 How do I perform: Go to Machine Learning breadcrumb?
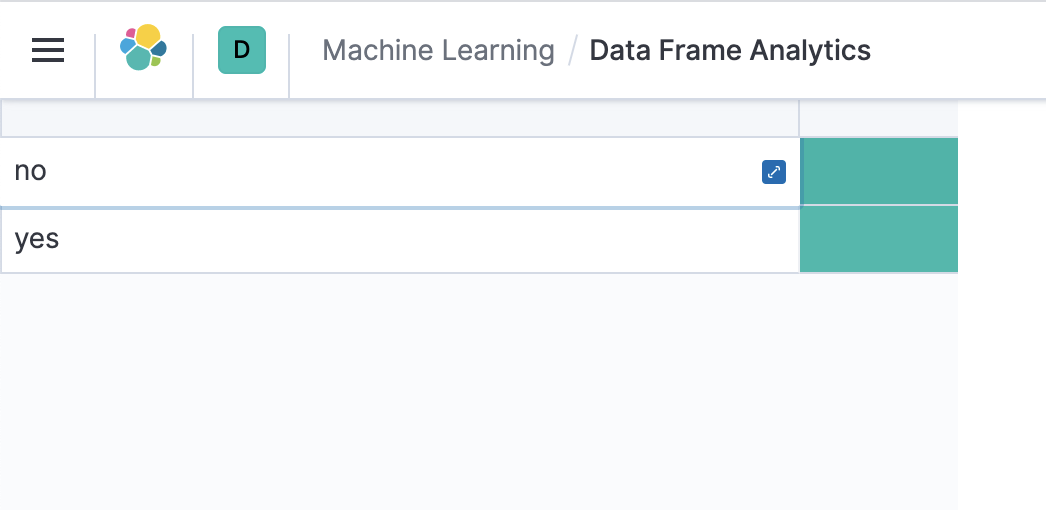tap(438, 50)
